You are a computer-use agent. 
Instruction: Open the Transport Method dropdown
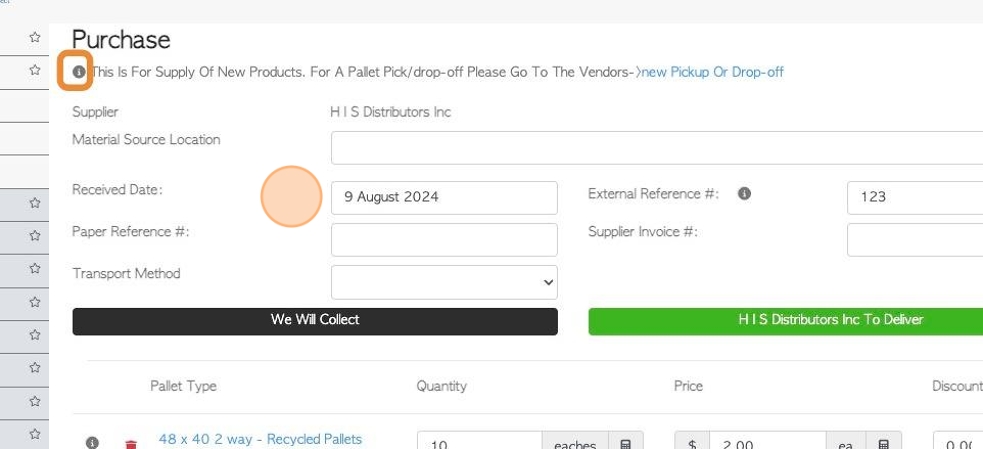tap(444, 282)
